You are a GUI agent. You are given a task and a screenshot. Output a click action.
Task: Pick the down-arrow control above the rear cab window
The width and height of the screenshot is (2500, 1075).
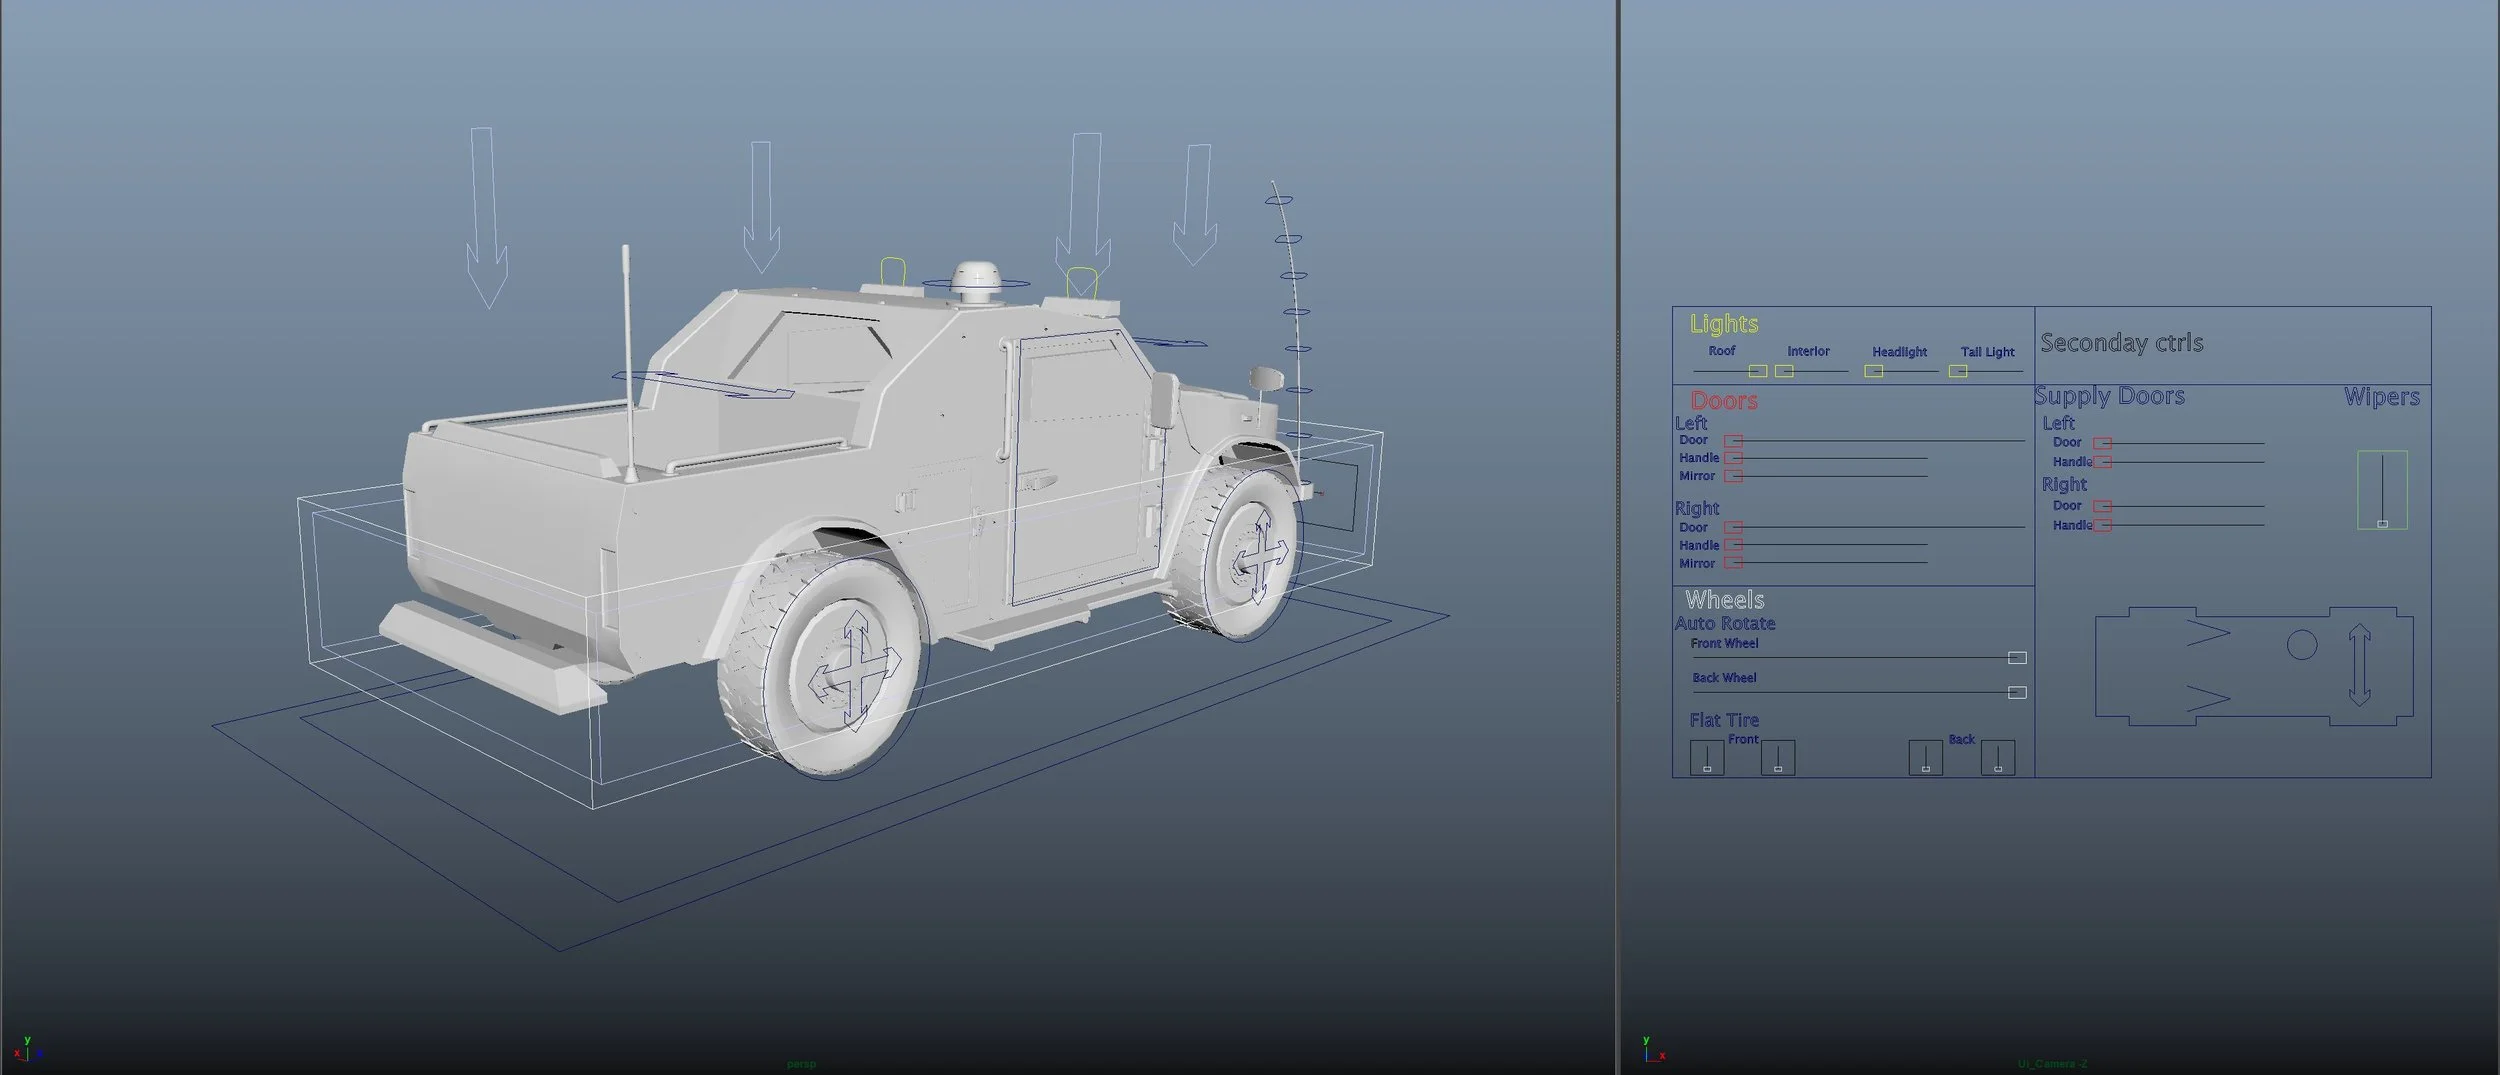pos(761,207)
